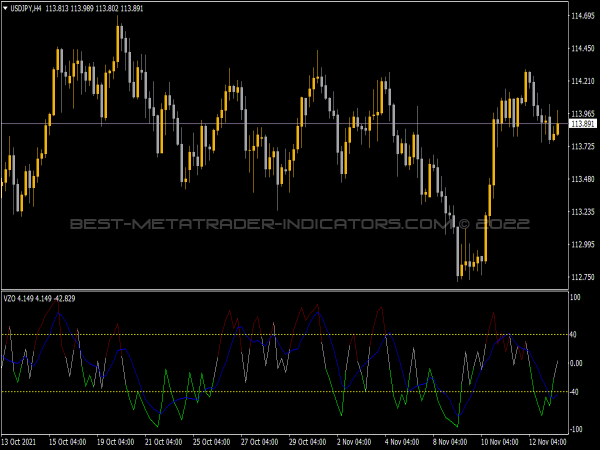Click the current price tag 113.891
The height and width of the screenshot is (450, 600).
point(582,124)
